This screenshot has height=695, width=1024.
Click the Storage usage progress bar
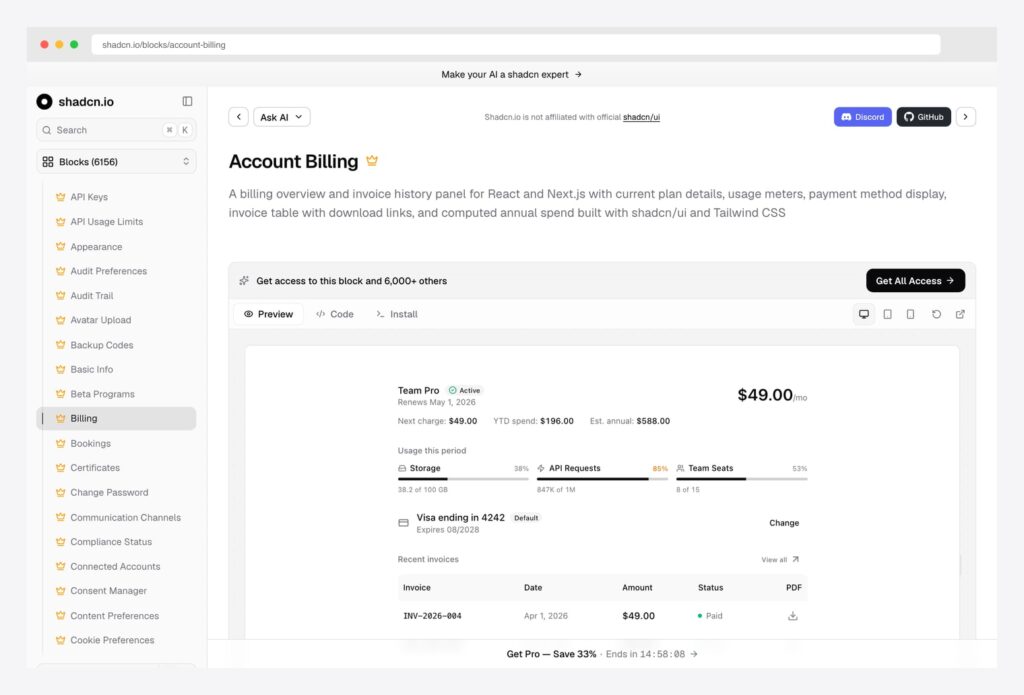coord(463,479)
